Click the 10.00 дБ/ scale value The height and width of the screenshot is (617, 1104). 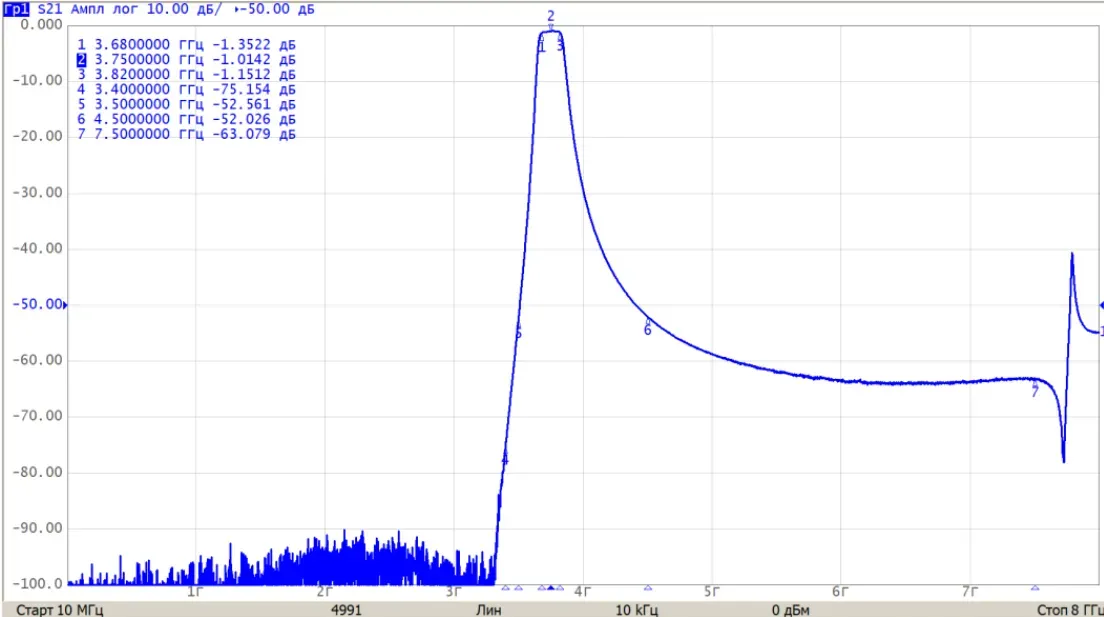(188, 8)
